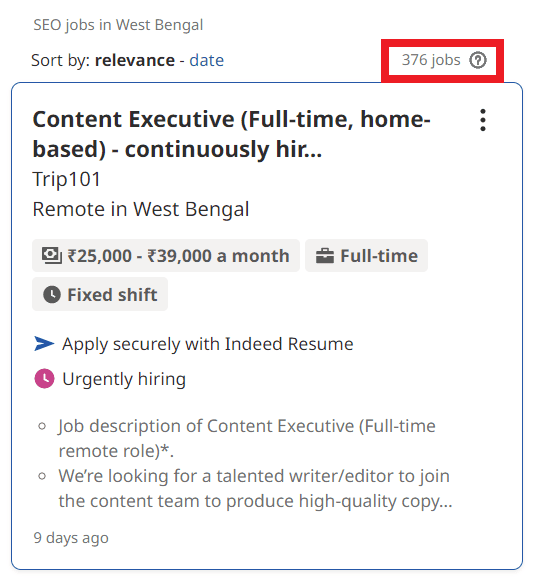Image resolution: width=535 pixels, height=582 pixels.
Task: Click the Trip101 company name
Action: [66, 179]
